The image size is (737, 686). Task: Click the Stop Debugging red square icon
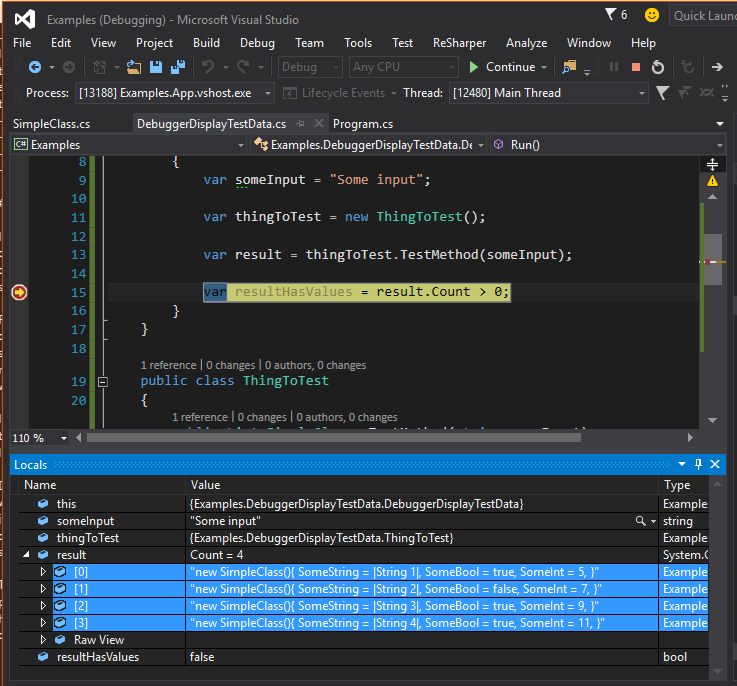click(635, 67)
